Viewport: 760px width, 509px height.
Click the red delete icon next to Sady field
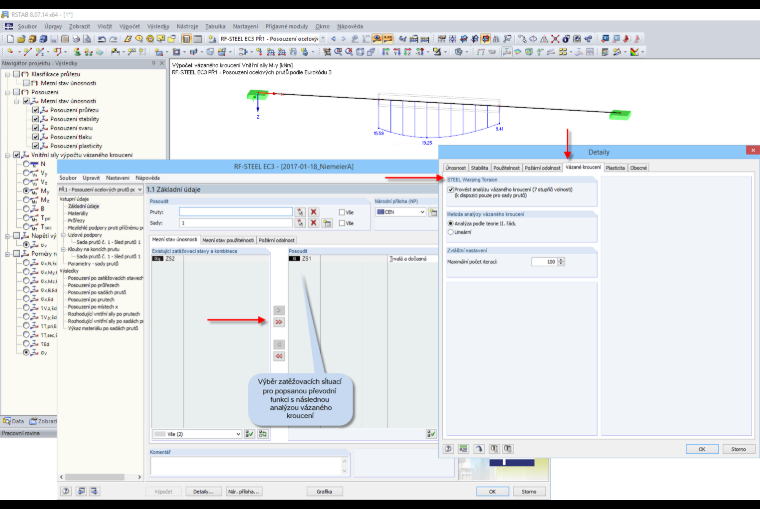[314, 223]
